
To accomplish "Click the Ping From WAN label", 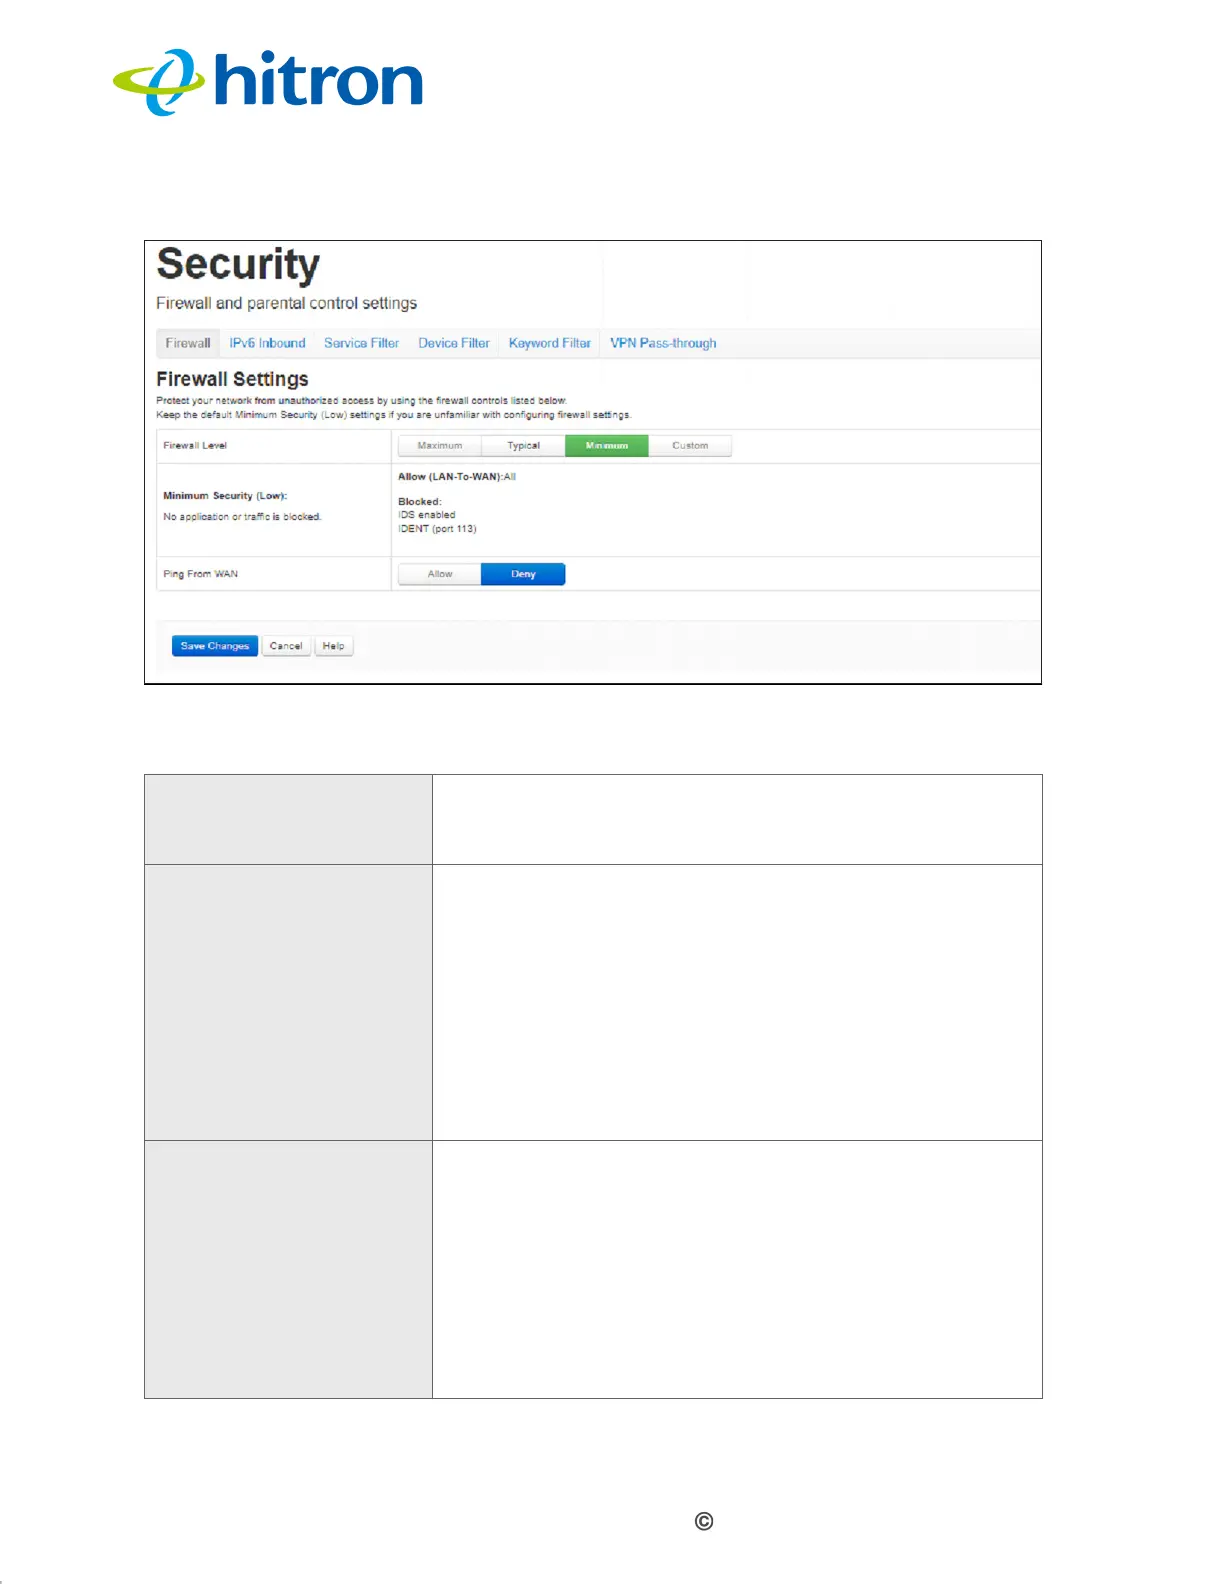I will [200, 574].
